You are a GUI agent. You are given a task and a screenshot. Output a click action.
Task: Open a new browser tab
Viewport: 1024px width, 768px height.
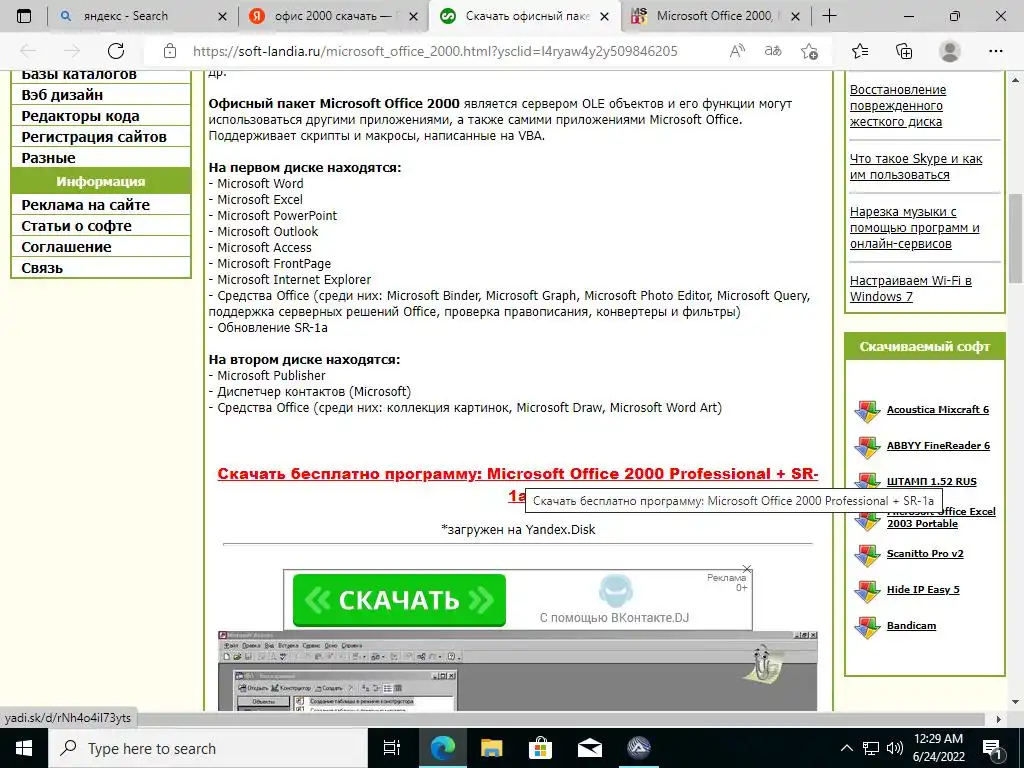tap(829, 16)
